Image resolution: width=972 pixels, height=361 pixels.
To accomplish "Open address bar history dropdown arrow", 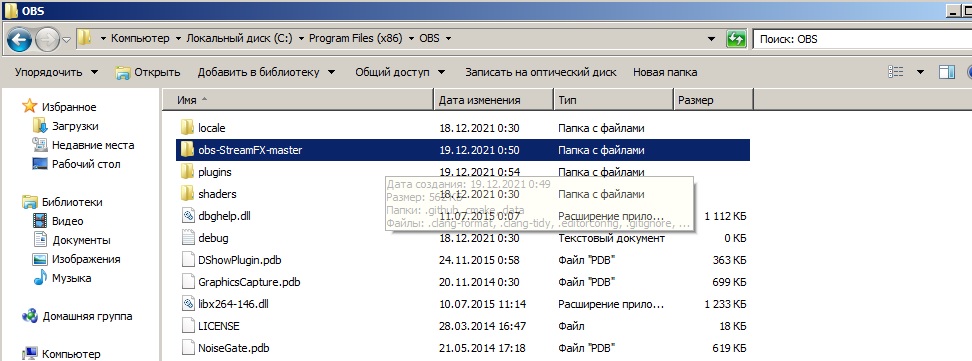I will 712,39.
